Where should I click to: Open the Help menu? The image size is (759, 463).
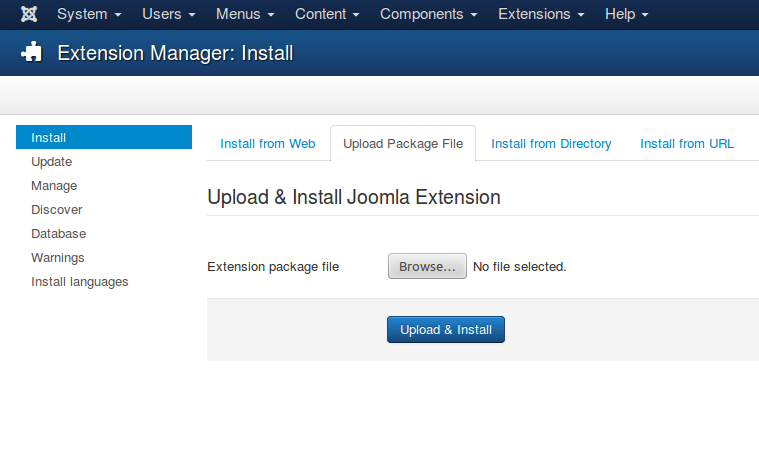[626, 14]
